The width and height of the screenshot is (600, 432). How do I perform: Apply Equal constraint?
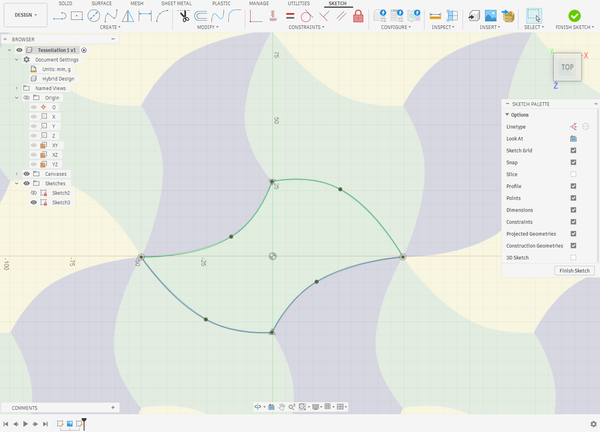[x=290, y=16]
